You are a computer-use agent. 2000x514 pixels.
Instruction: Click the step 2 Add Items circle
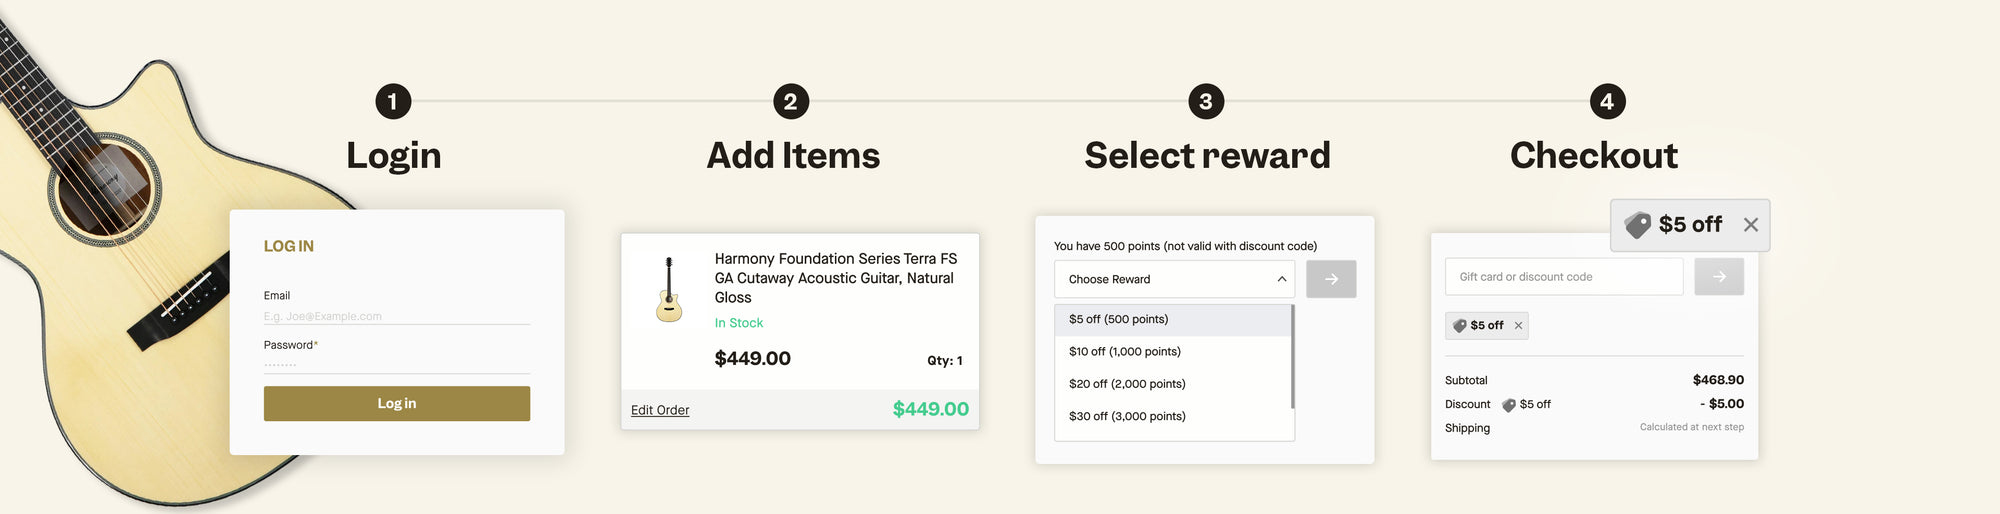(791, 101)
